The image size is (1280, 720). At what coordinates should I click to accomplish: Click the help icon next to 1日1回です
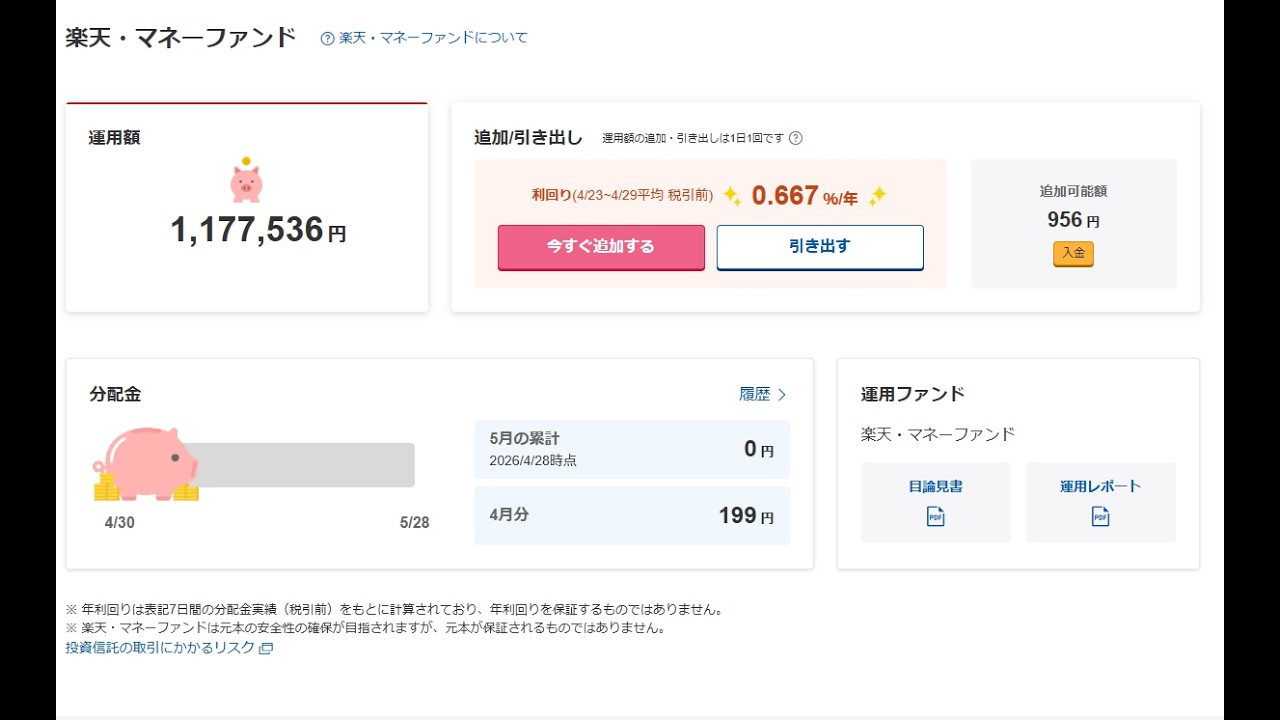pyautogui.click(x=796, y=138)
